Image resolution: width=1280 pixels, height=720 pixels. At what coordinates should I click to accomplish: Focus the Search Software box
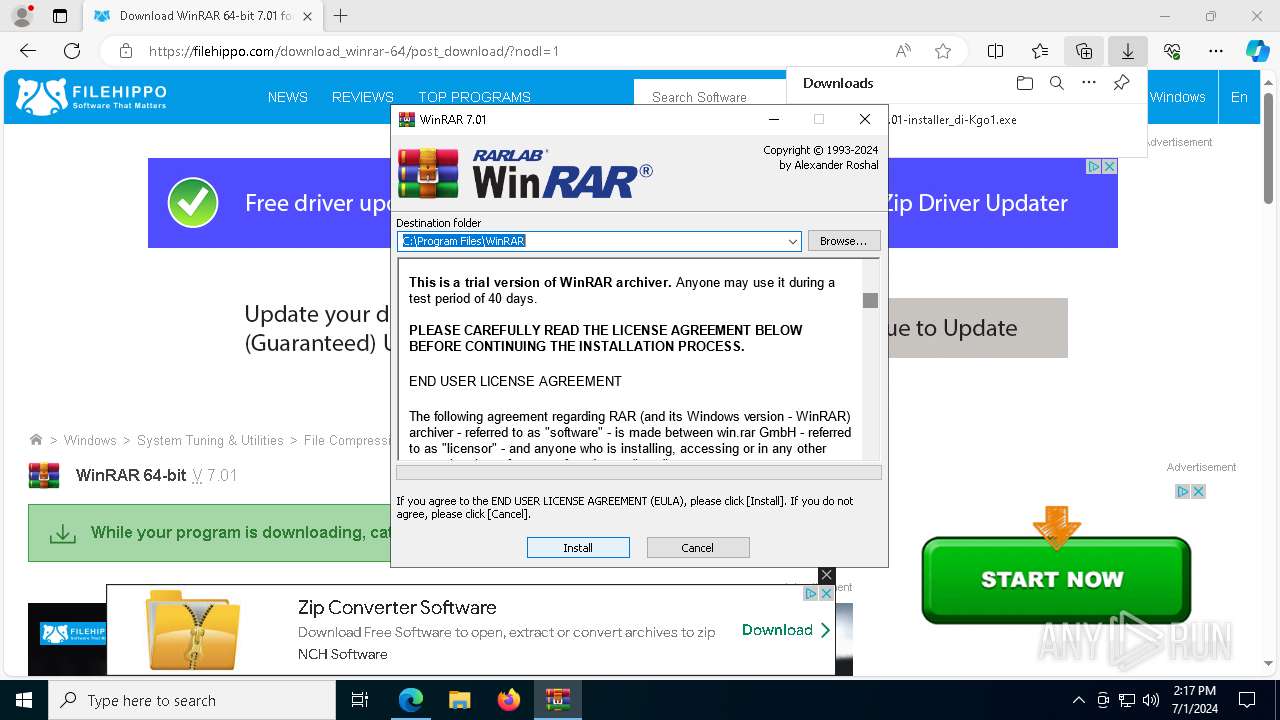click(x=710, y=97)
